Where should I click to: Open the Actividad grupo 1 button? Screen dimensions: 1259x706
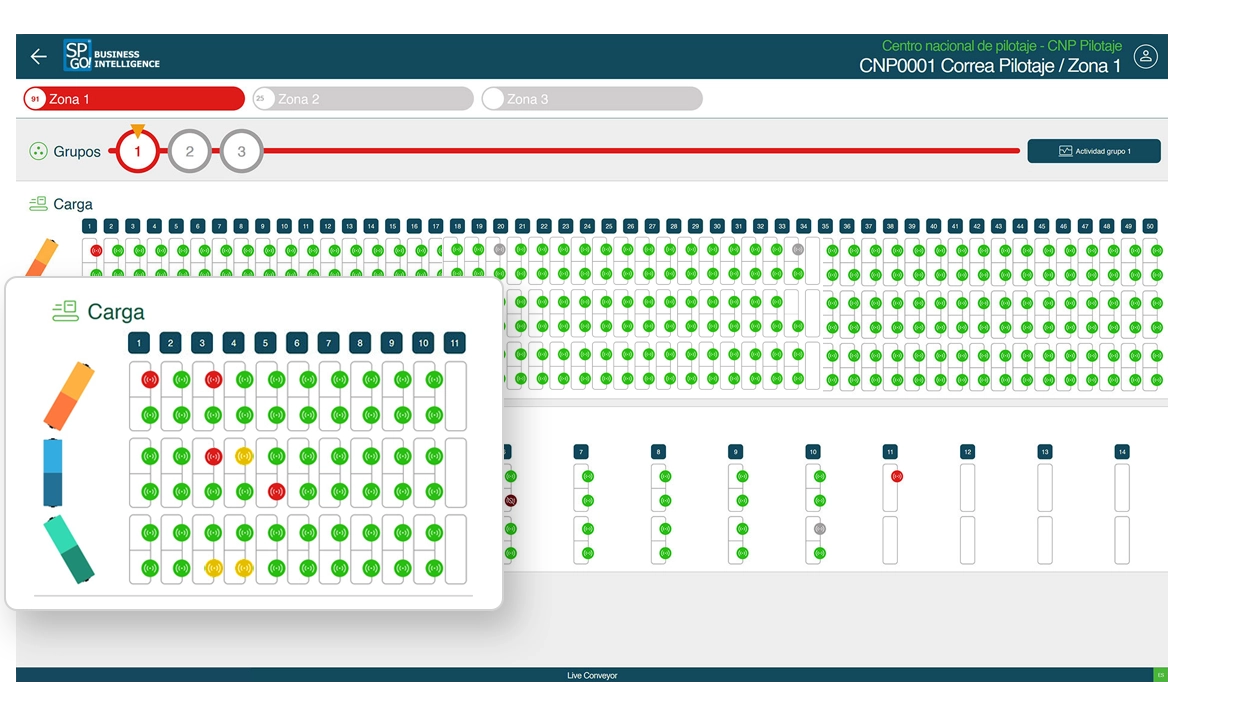click(x=1094, y=151)
